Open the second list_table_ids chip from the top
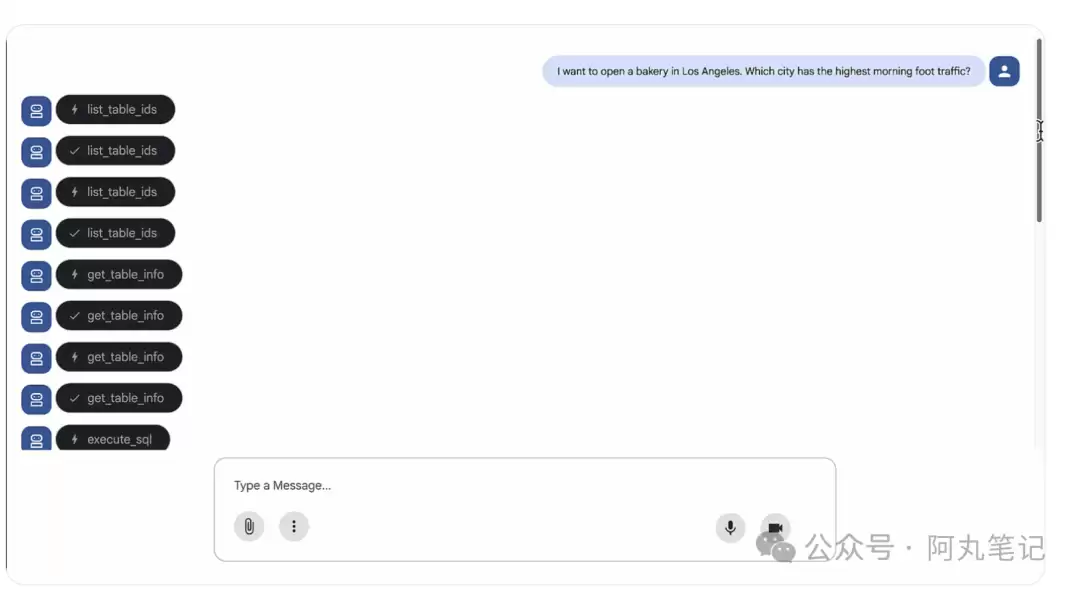 [x=115, y=151]
